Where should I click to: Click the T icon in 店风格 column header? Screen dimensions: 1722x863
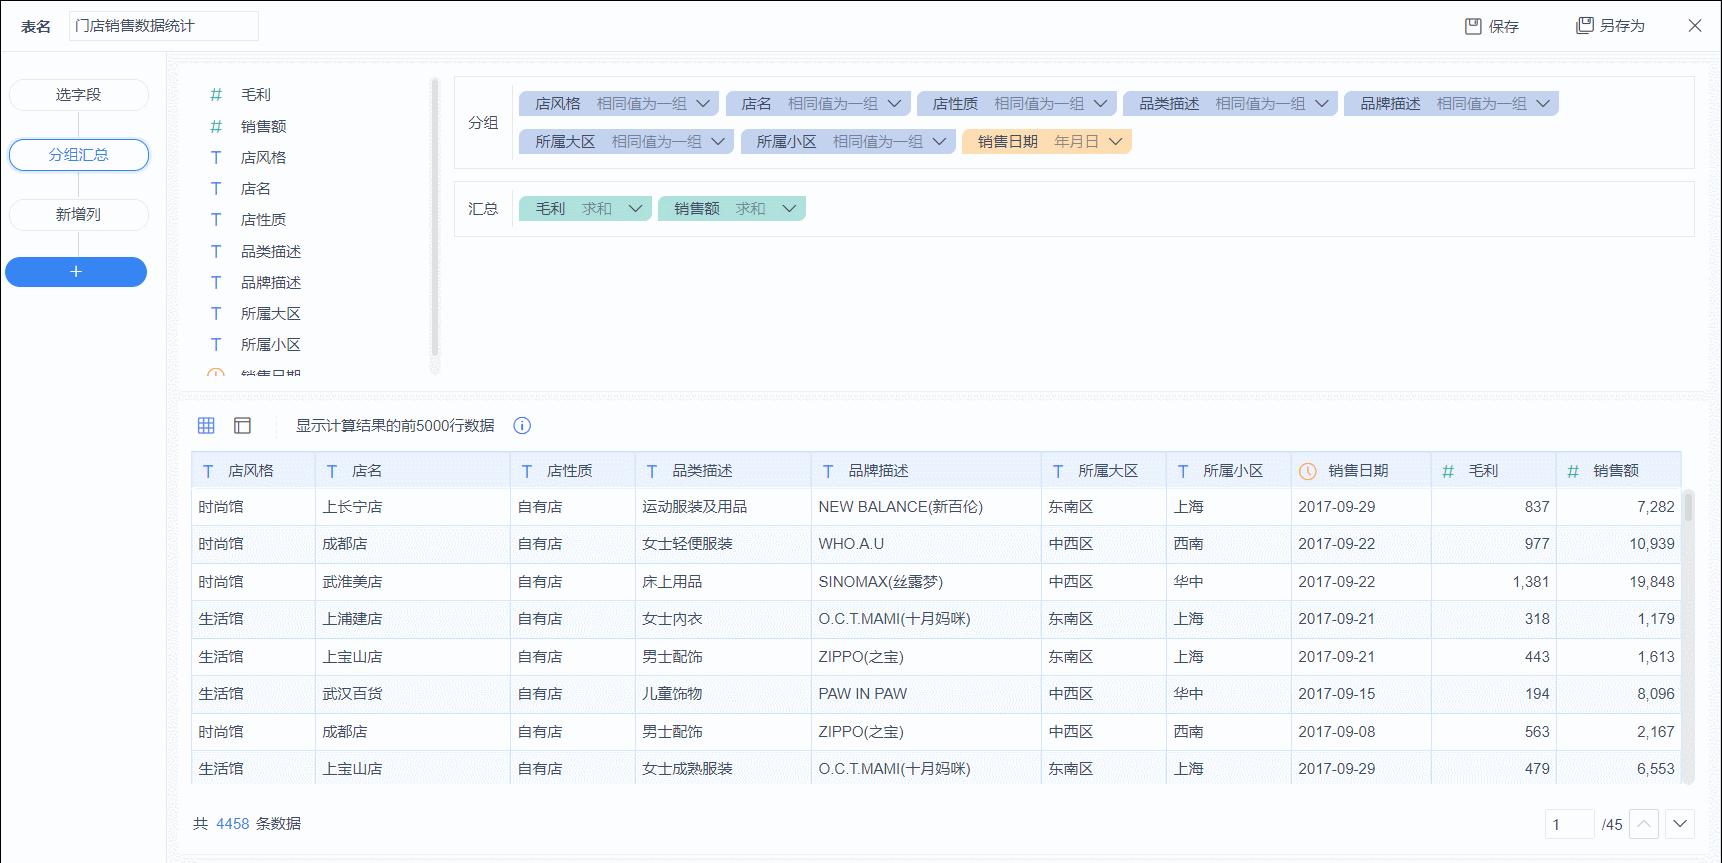tap(208, 471)
